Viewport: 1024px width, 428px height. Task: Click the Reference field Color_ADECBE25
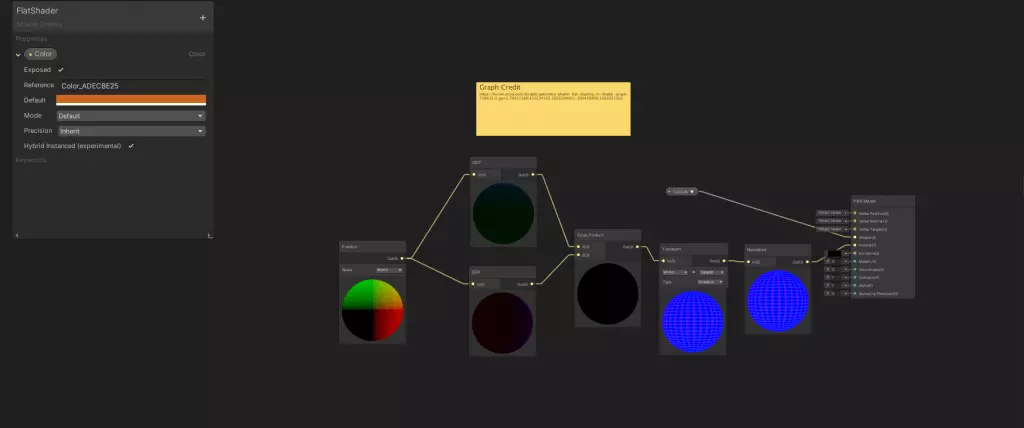click(132, 86)
